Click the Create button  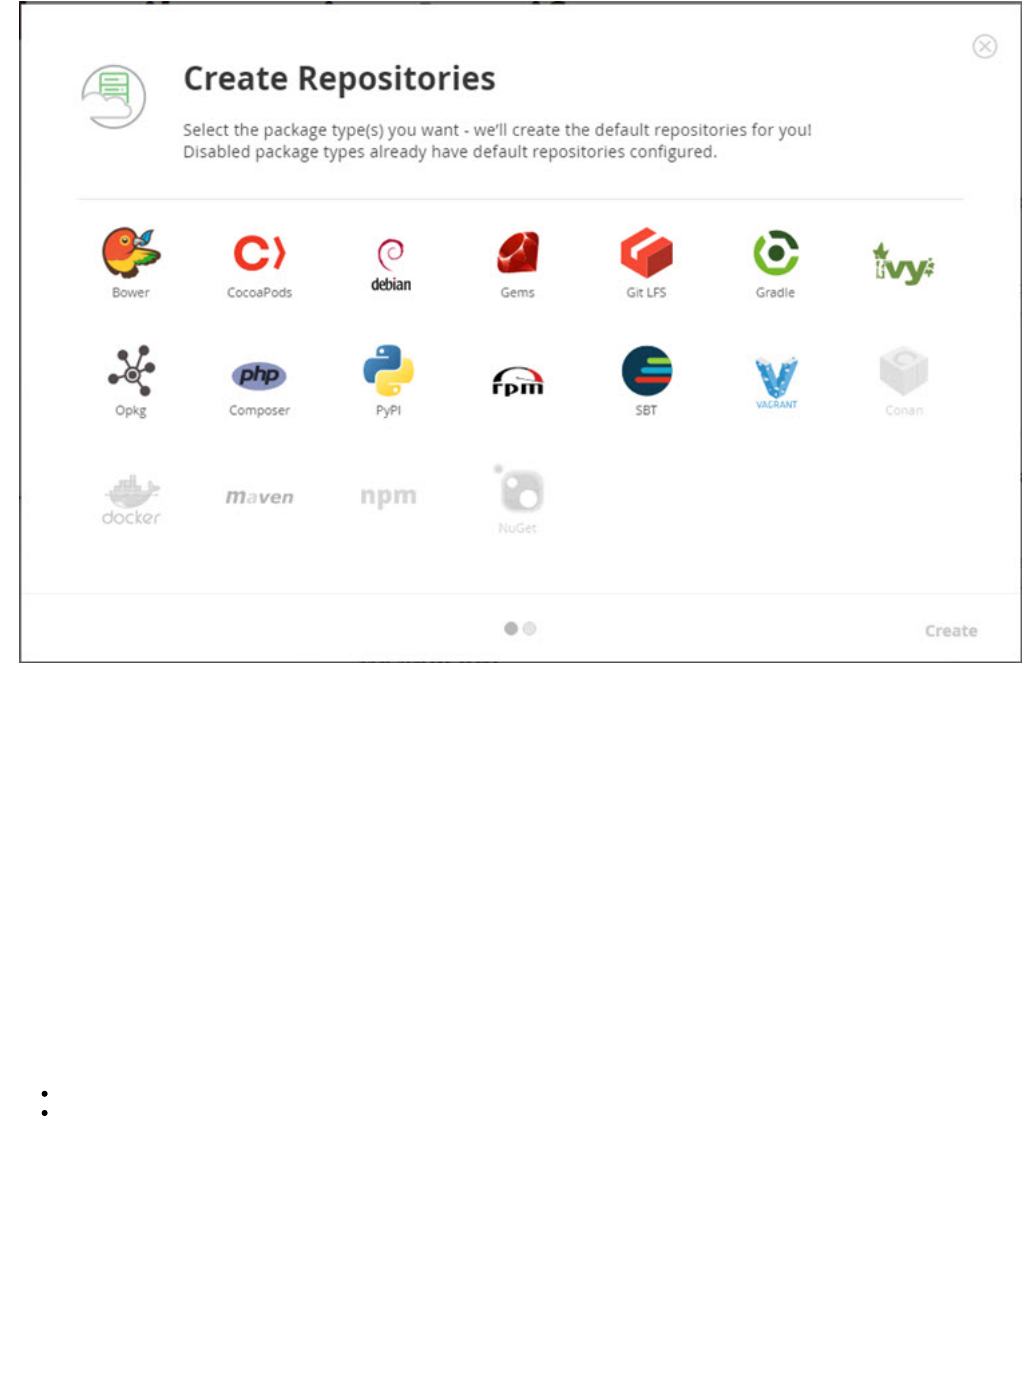951,631
